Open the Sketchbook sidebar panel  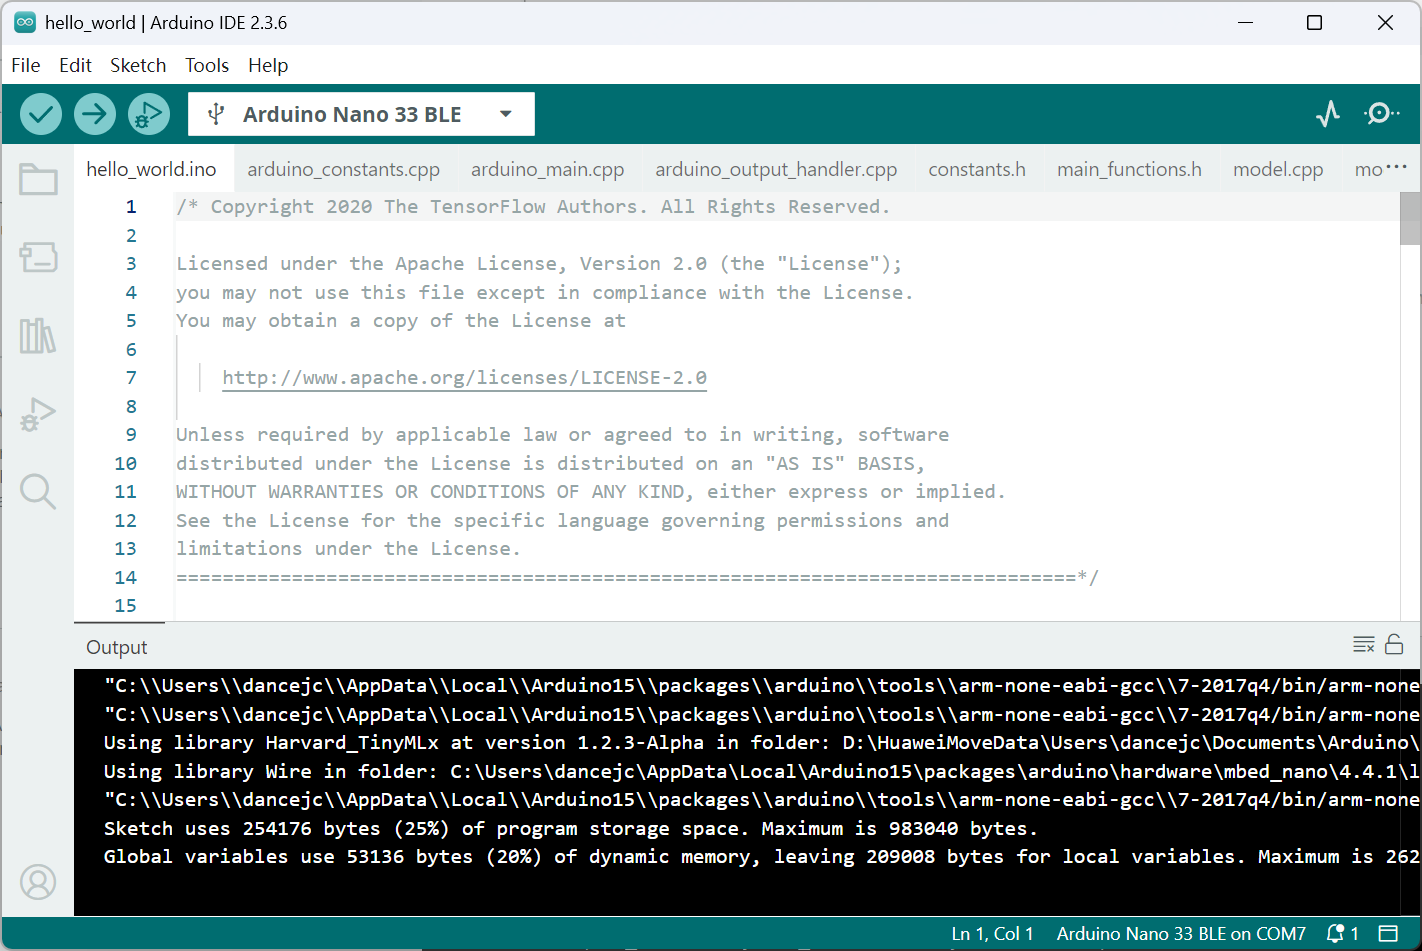click(x=38, y=179)
